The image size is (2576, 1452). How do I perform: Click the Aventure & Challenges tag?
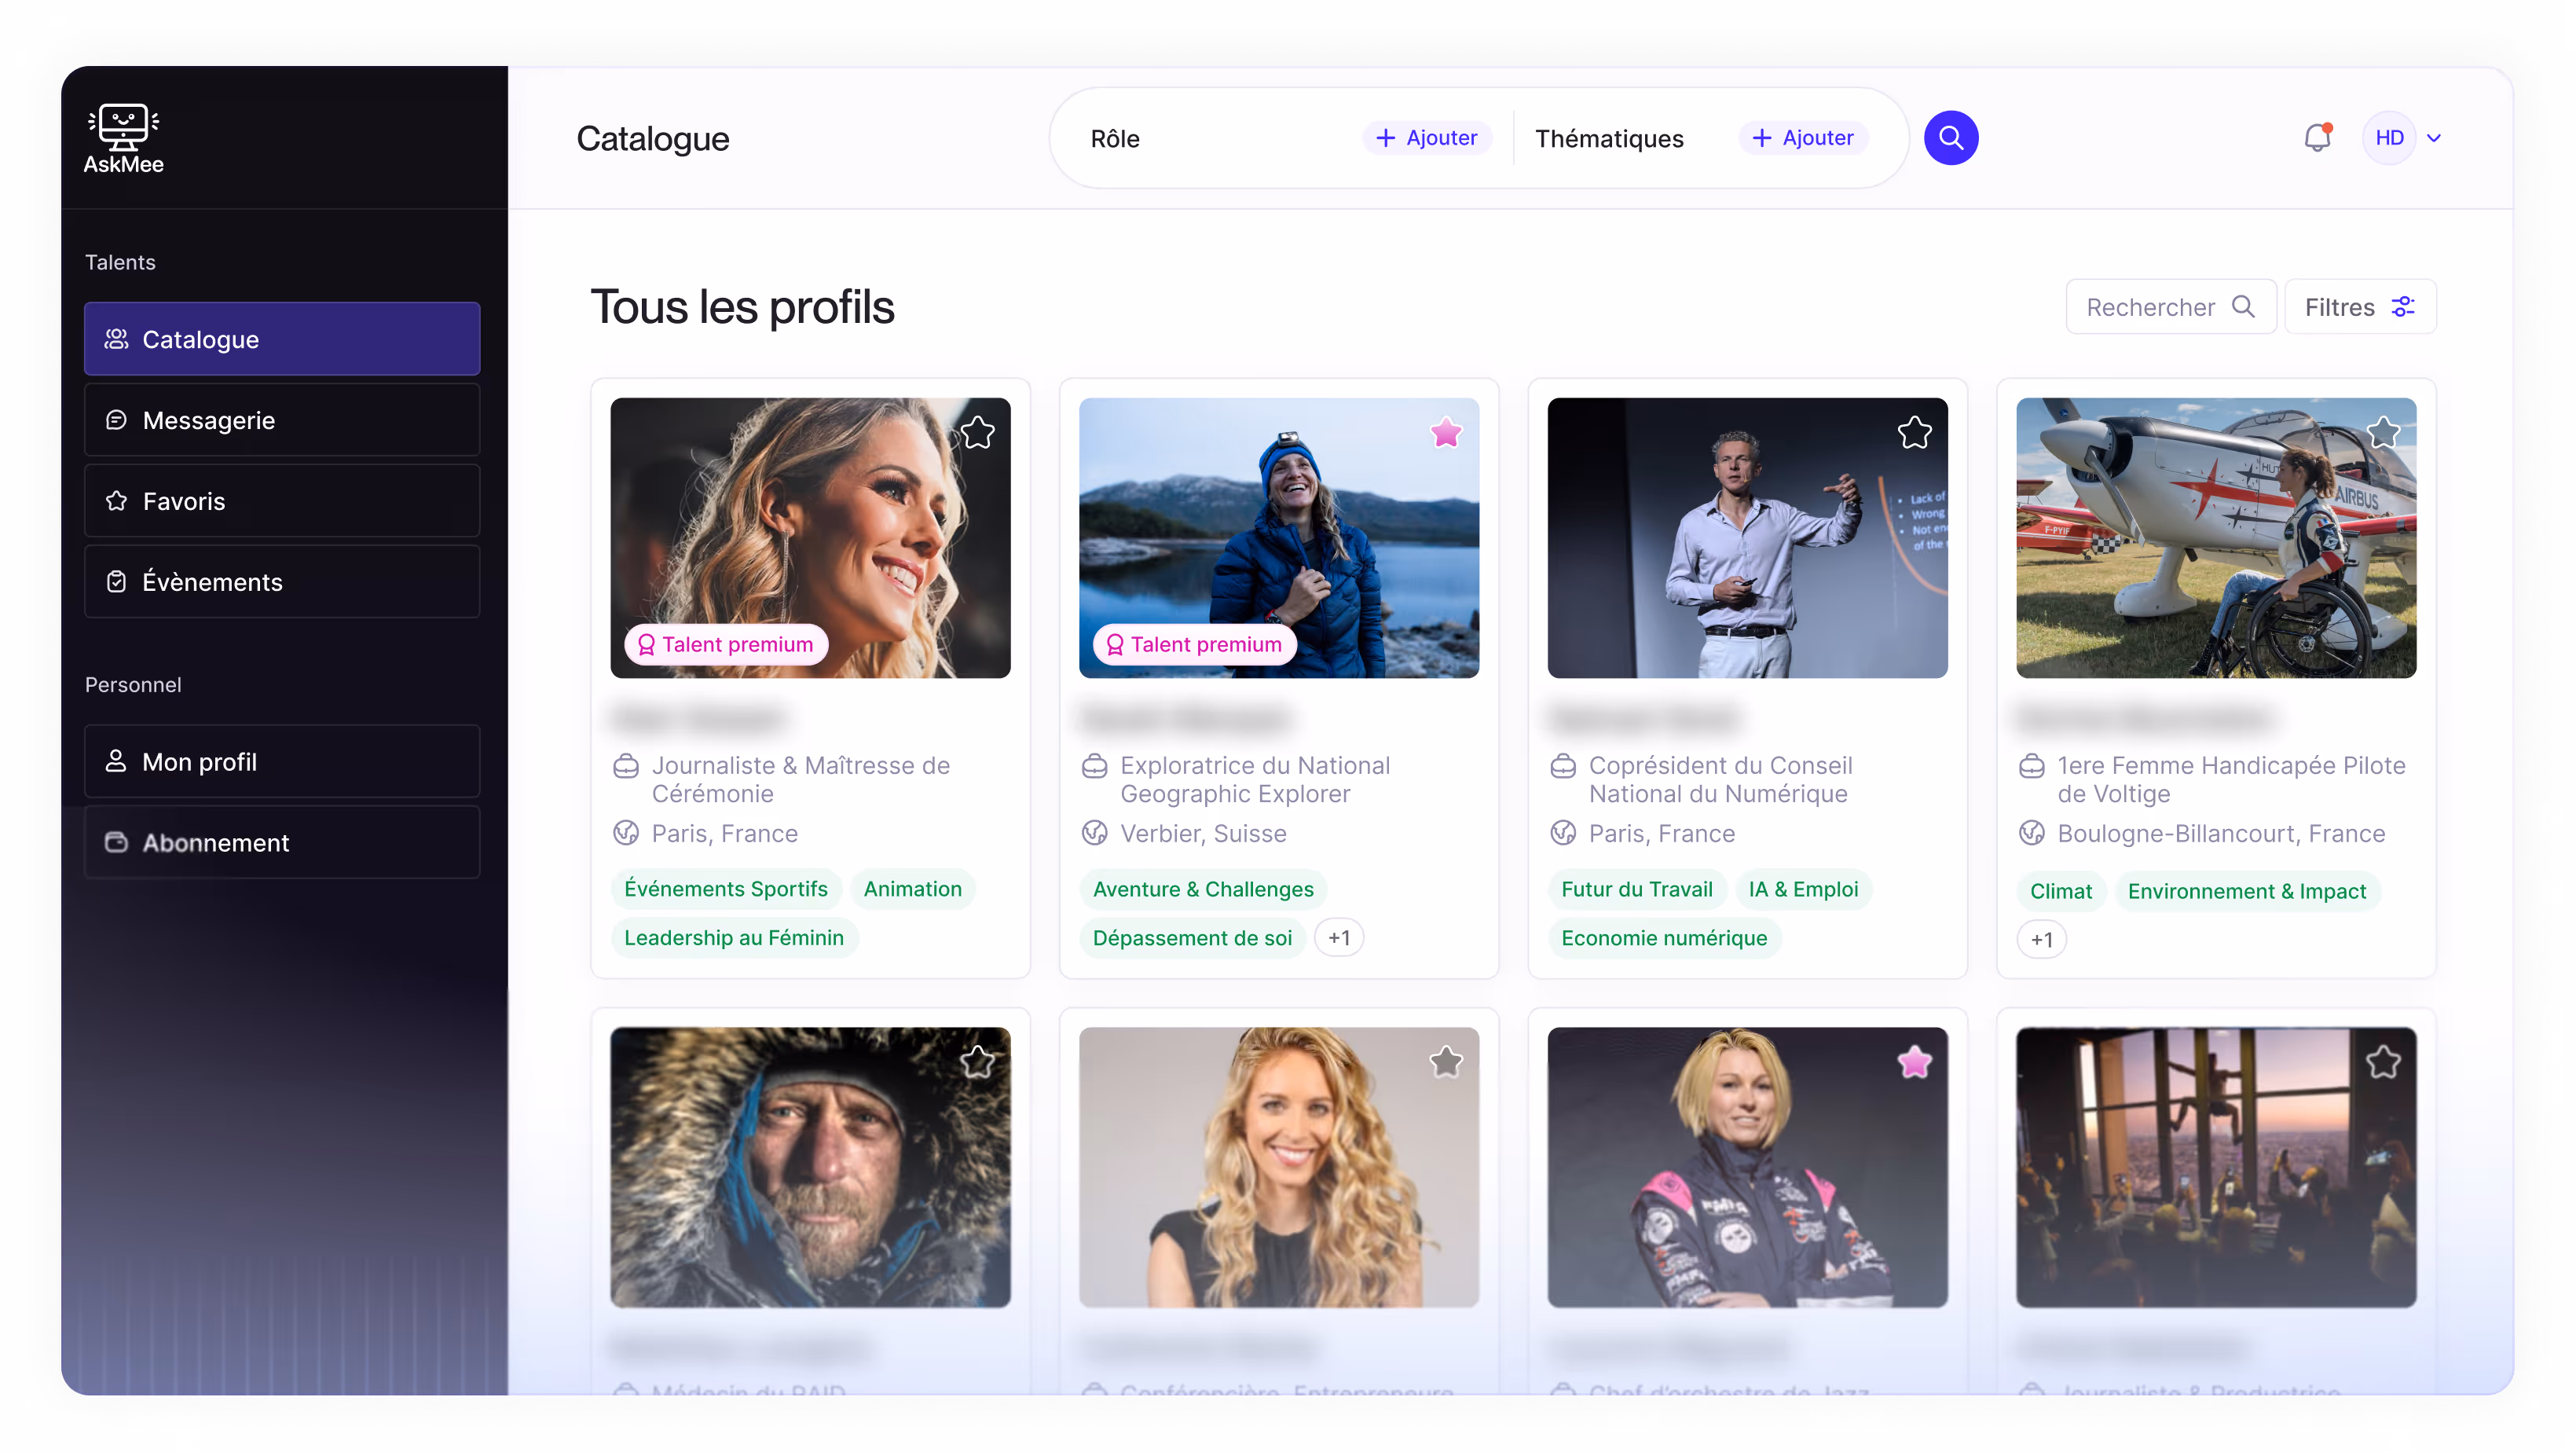point(1202,889)
